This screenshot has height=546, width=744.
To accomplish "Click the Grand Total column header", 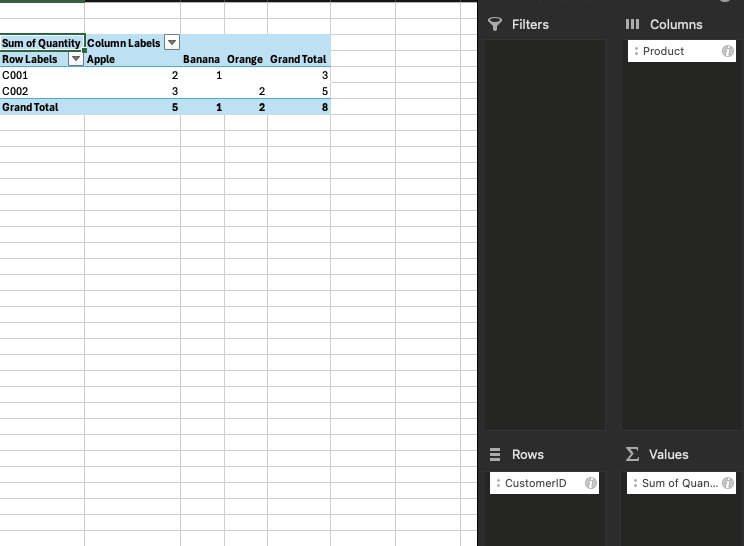I will (298, 59).
